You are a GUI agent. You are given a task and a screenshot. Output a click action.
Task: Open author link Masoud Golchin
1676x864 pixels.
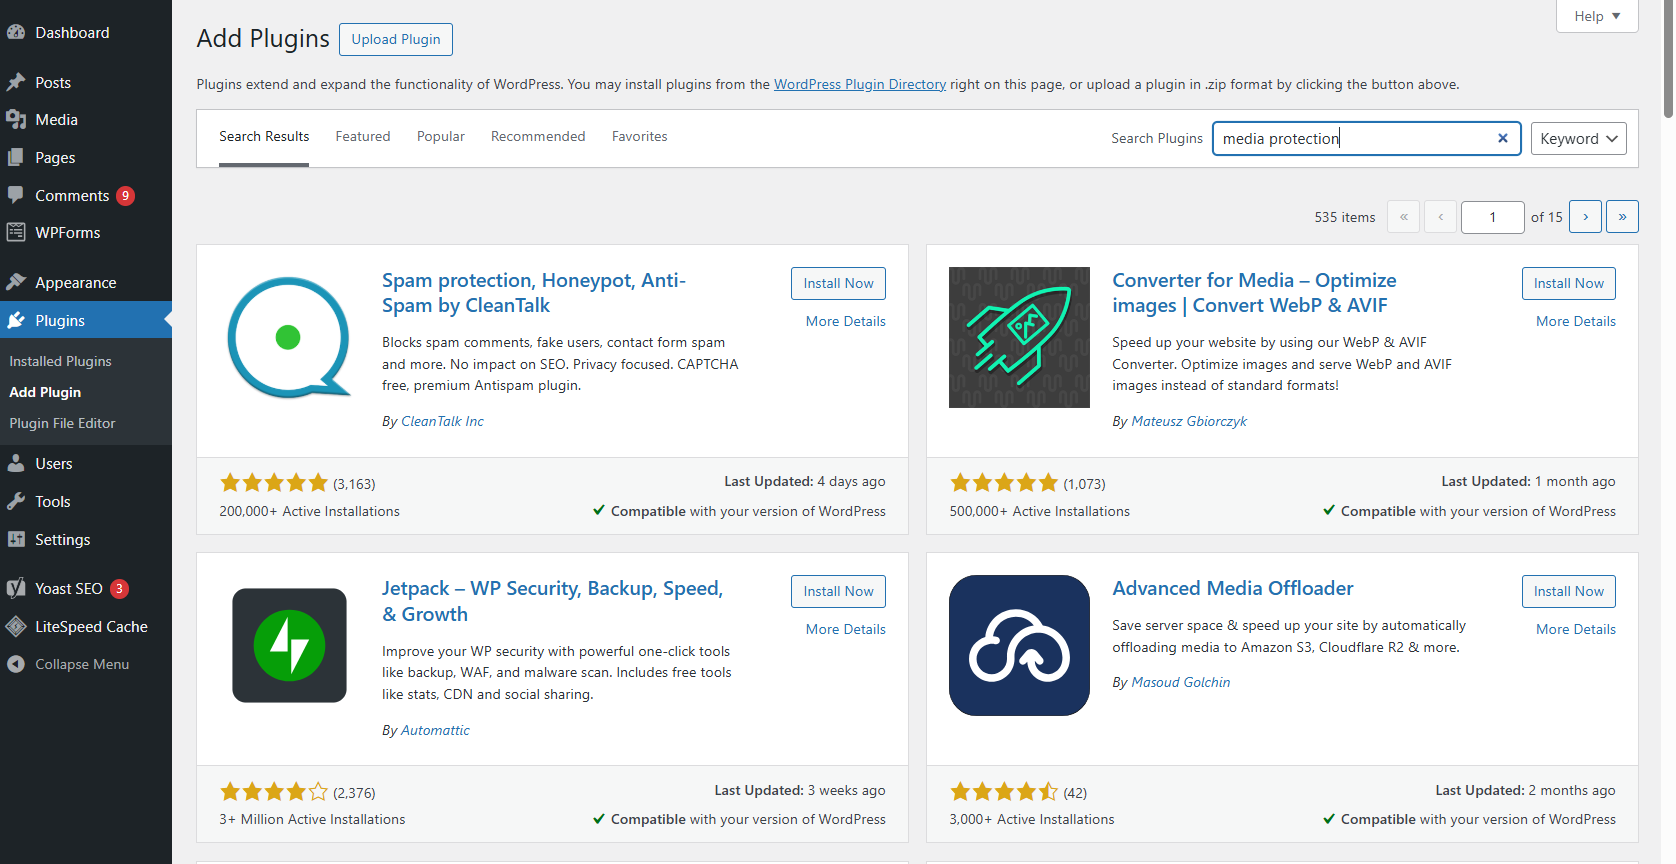pos(1181,682)
